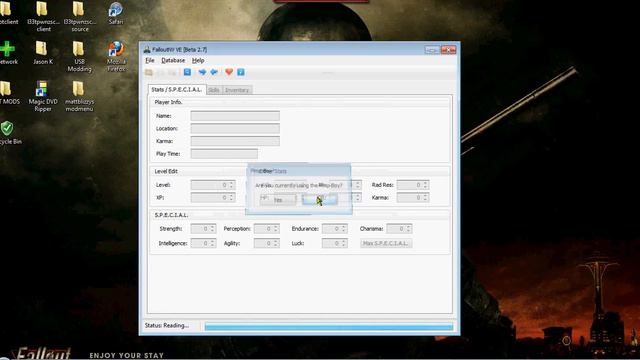Click the blue reading progress bar
This screenshot has height=360, width=640.
click(329, 327)
